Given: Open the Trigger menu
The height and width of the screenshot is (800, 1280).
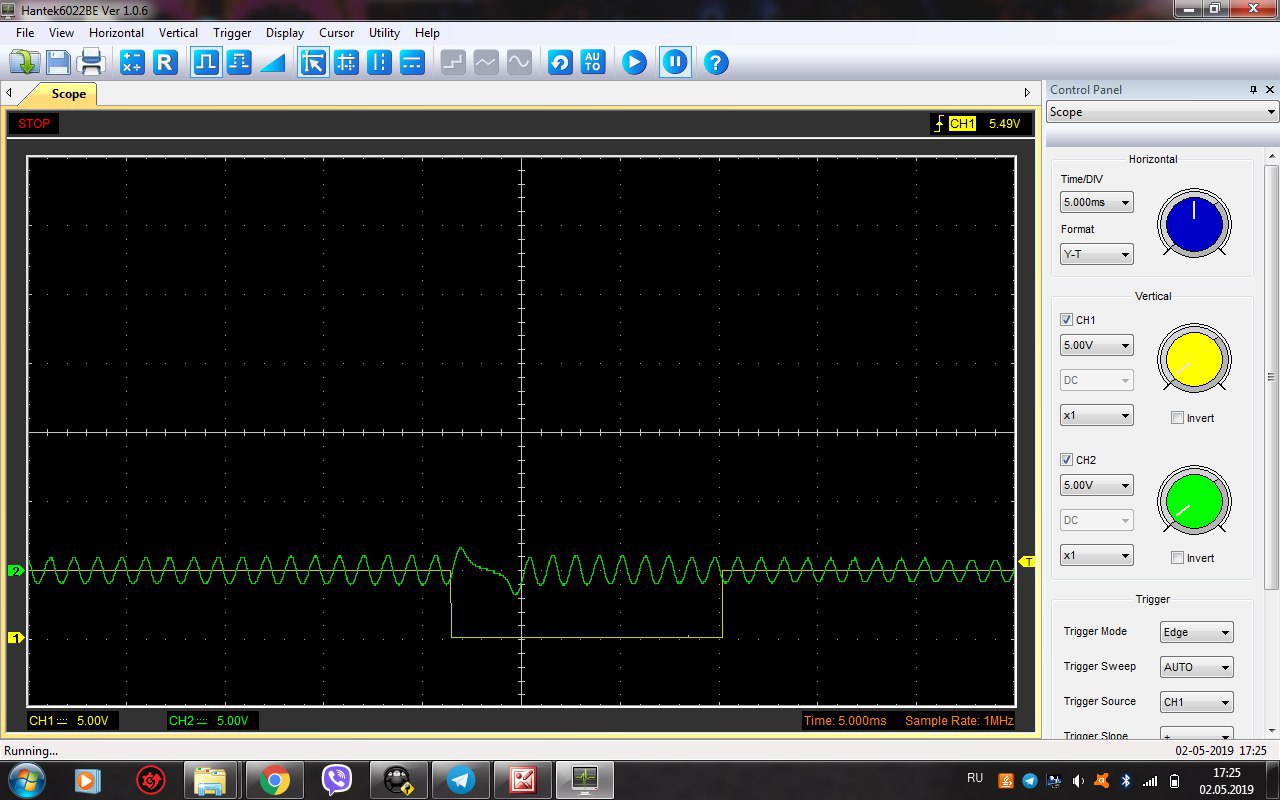Looking at the screenshot, I should (x=232, y=33).
